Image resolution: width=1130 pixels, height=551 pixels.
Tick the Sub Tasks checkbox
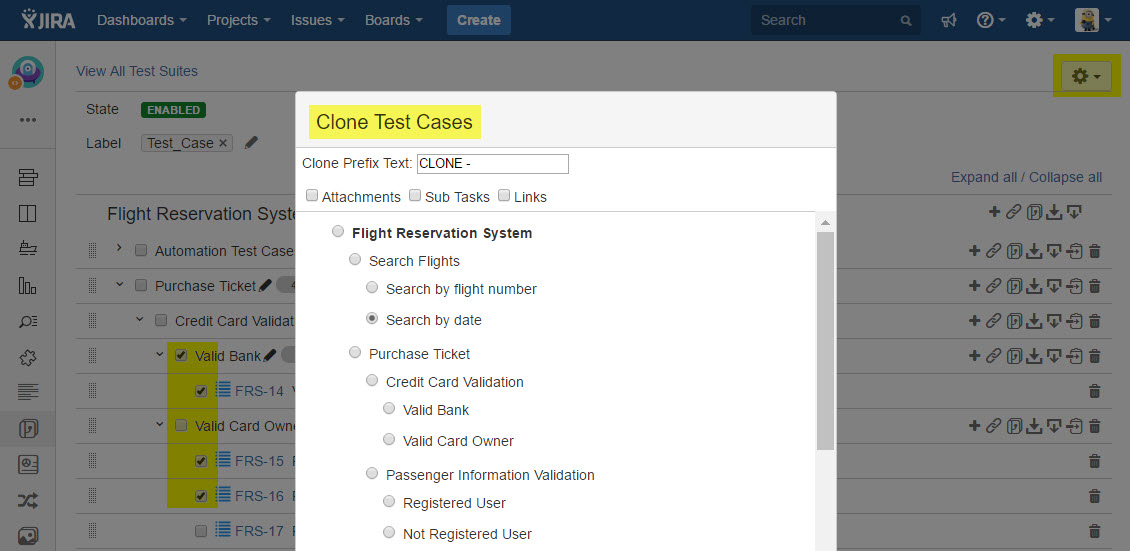415,196
